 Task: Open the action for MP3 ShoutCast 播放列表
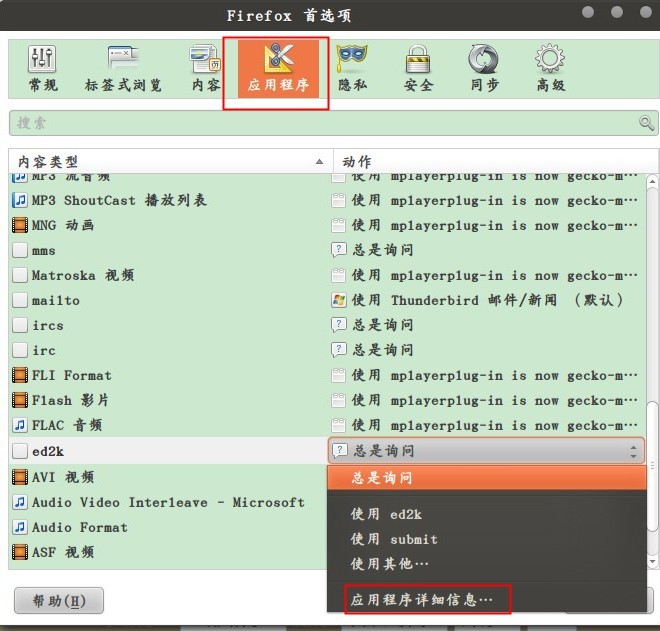(487, 200)
